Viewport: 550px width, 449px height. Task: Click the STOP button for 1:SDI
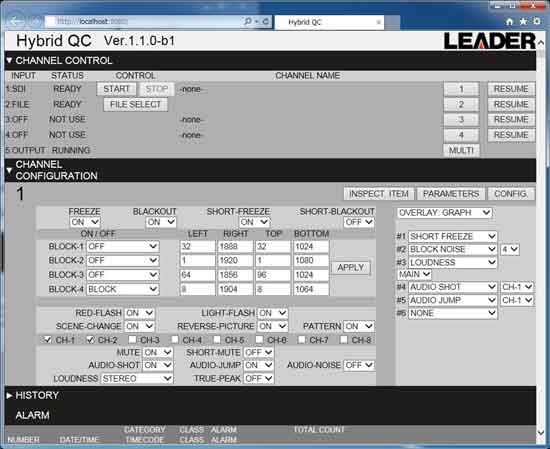[x=157, y=89]
